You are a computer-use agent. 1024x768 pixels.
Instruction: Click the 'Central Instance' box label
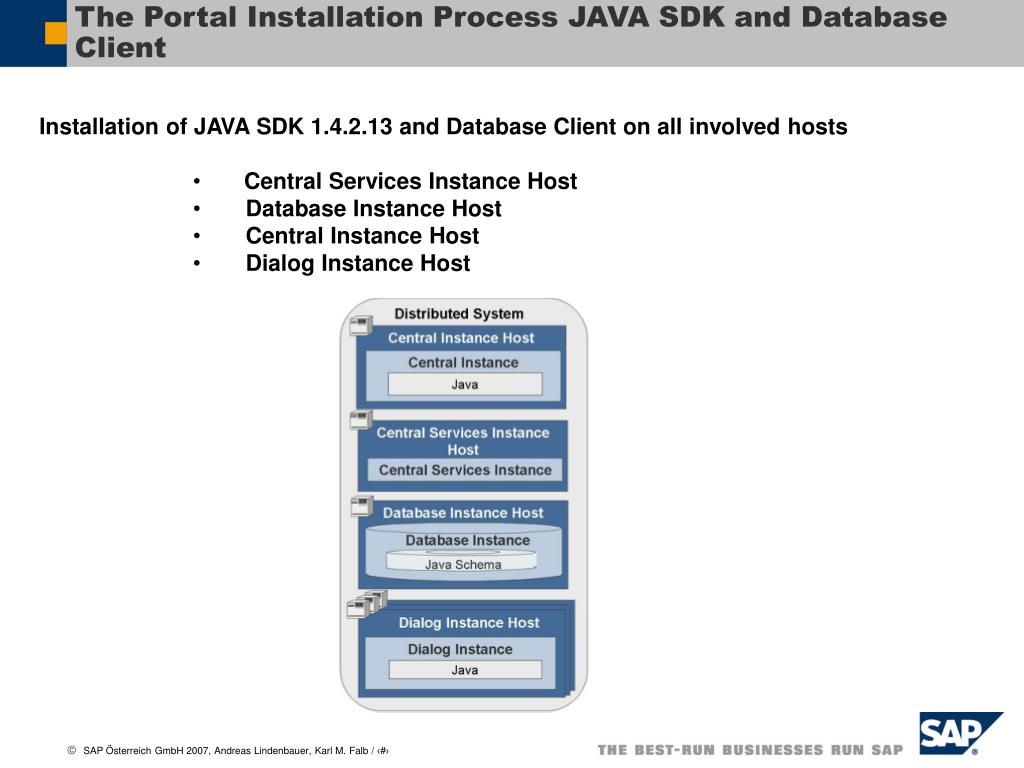[x=464, y=362]
